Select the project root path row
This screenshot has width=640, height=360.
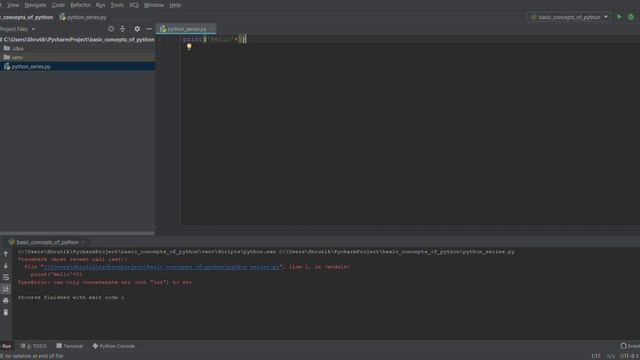pyautogui.click(x=78, y=40)
